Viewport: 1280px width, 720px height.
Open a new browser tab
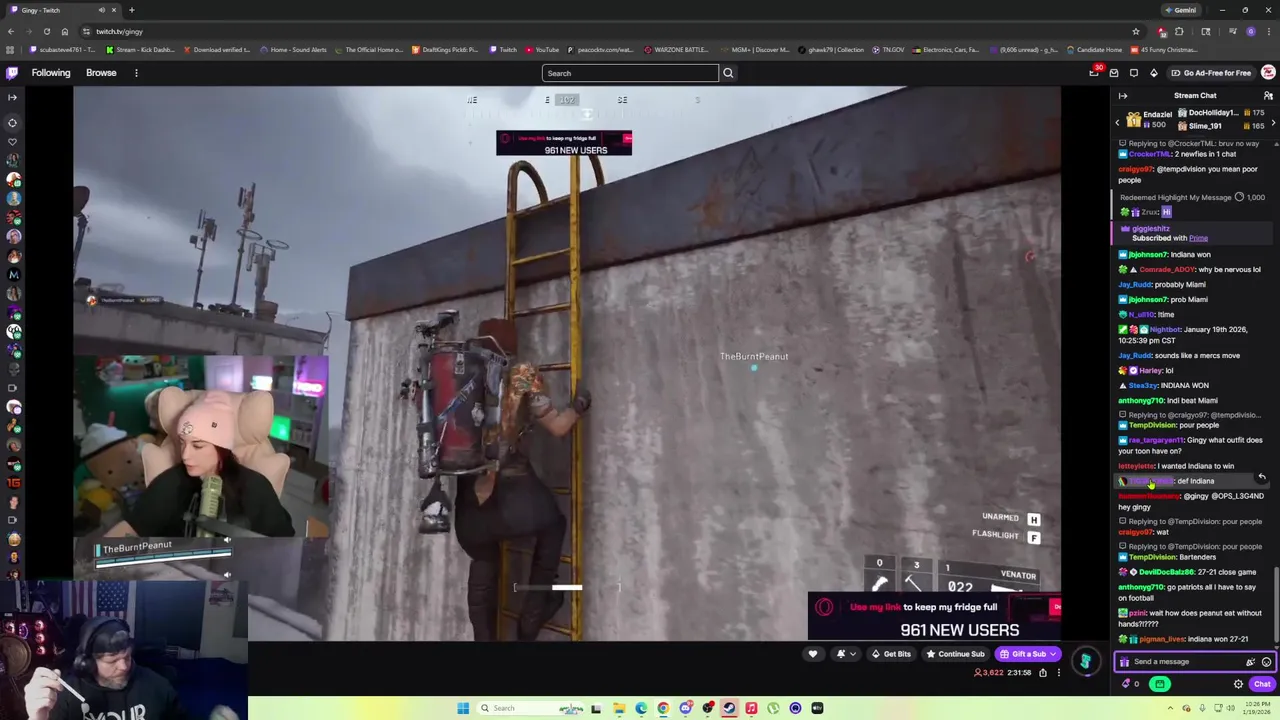(131, 10)
